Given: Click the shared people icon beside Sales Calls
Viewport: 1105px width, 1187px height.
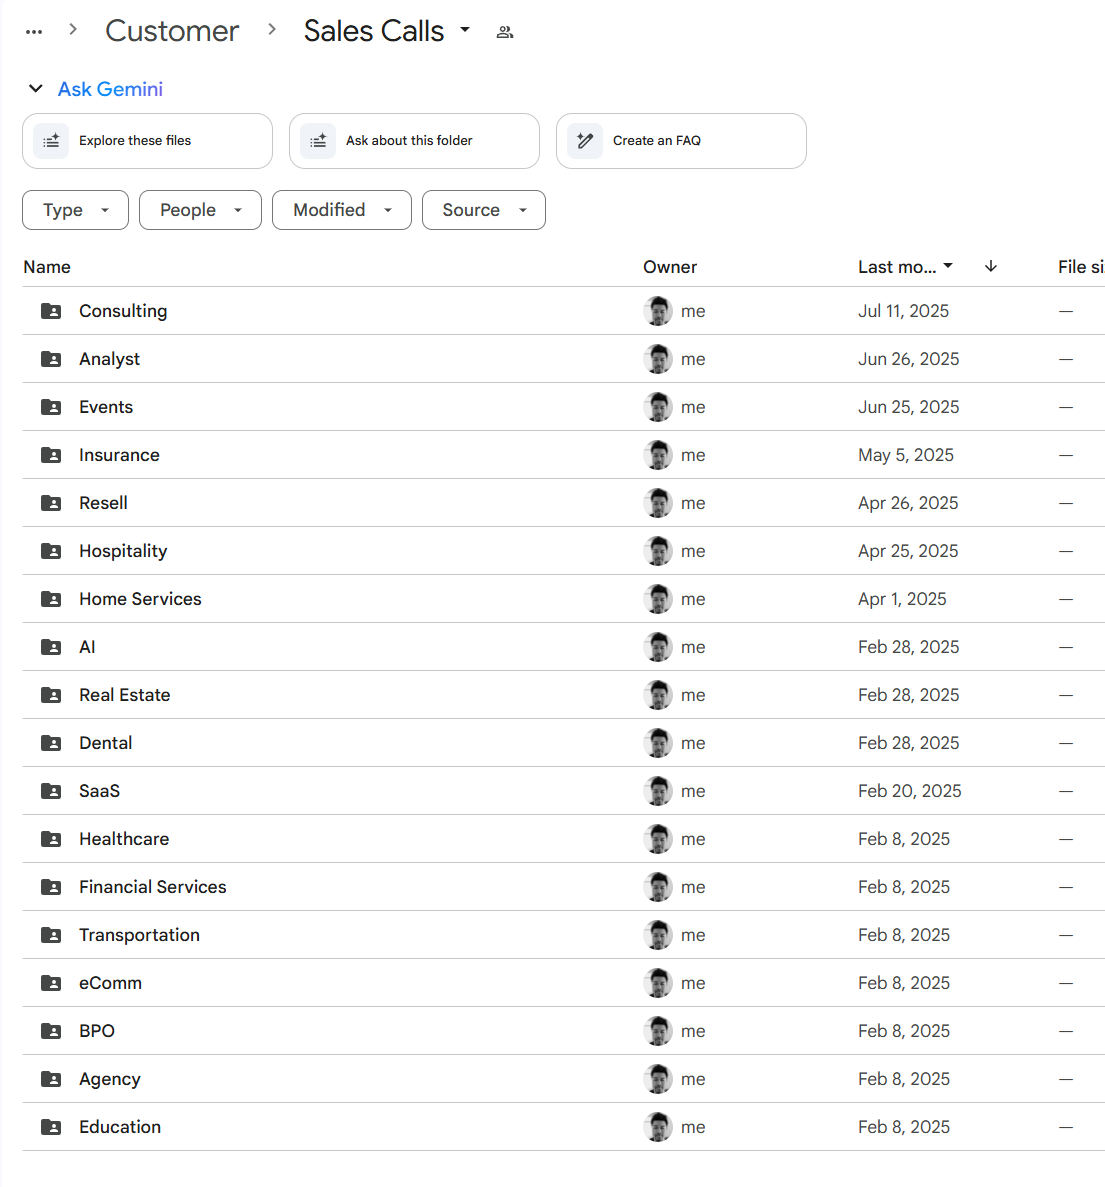Looking at the screenshot, I should [x=505, y=32].
